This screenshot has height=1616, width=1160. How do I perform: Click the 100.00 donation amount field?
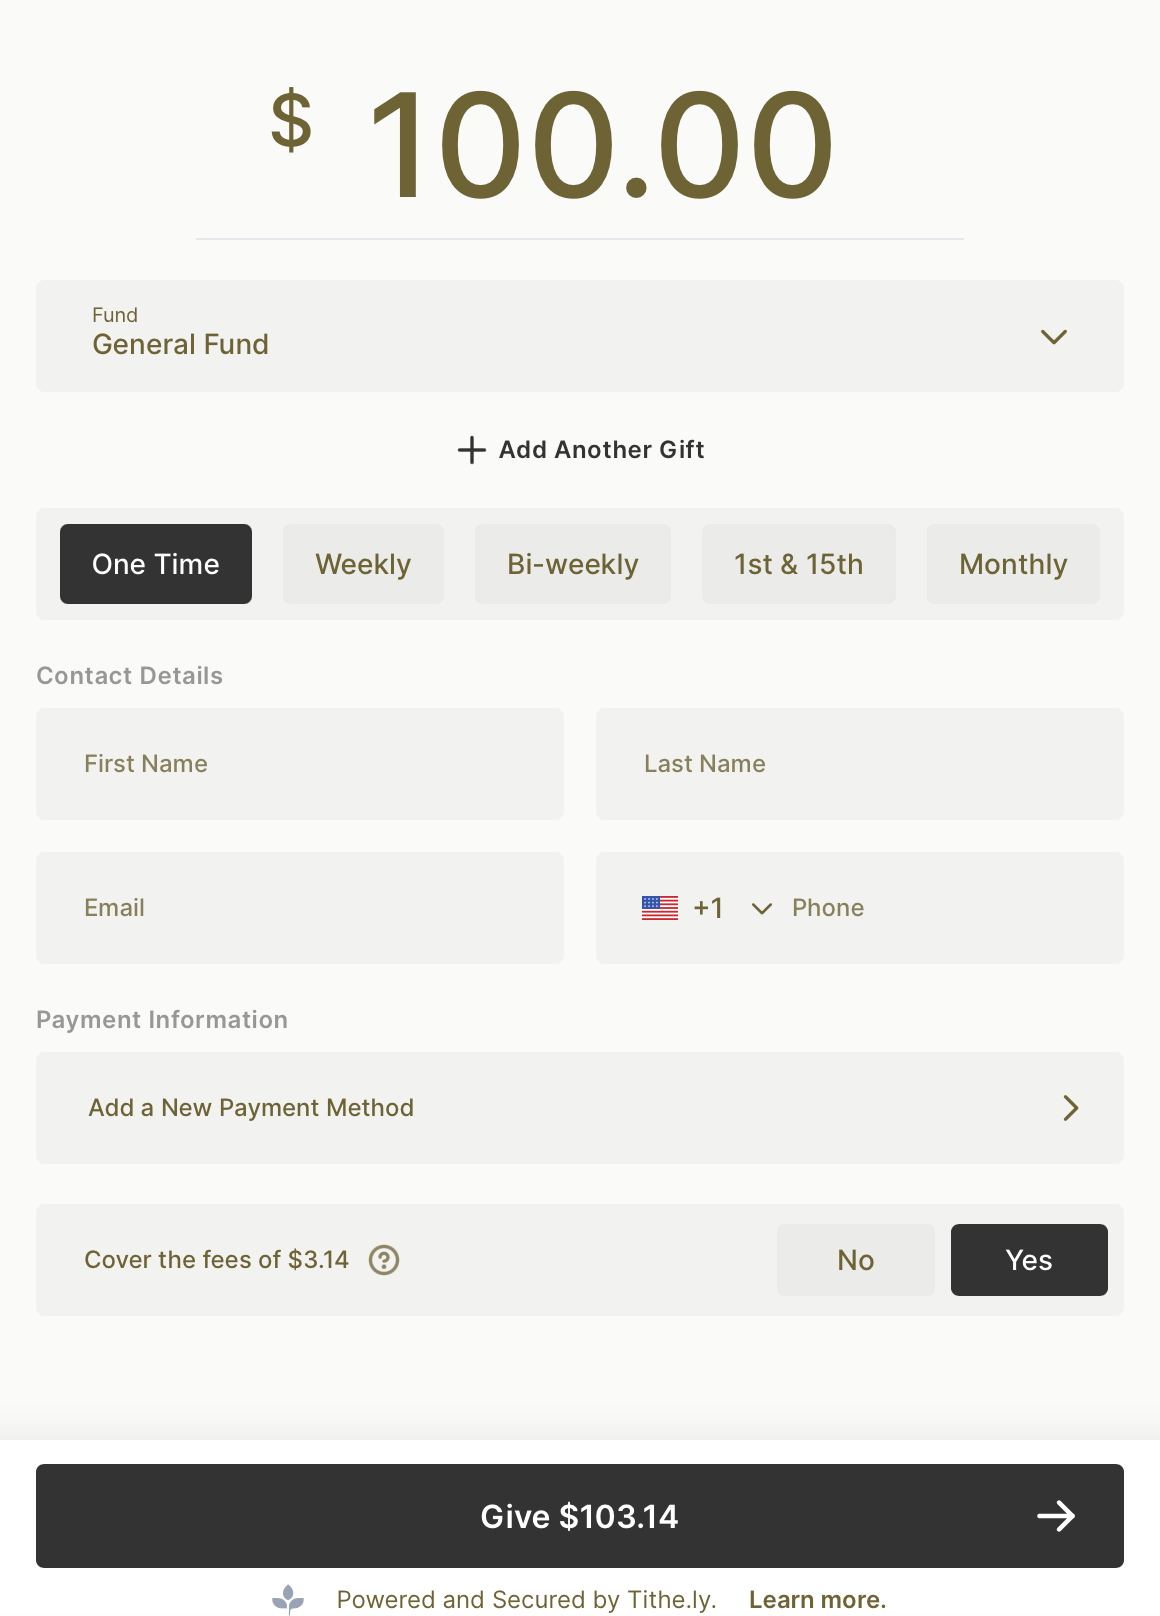[x=600, y=145]
